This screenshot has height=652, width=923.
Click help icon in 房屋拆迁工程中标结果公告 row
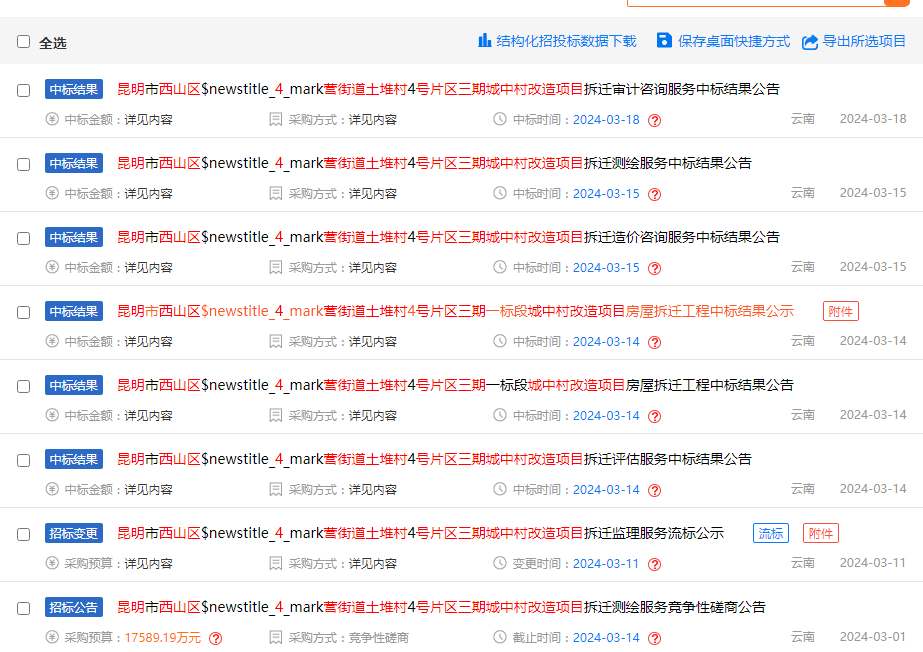(655, 417)
